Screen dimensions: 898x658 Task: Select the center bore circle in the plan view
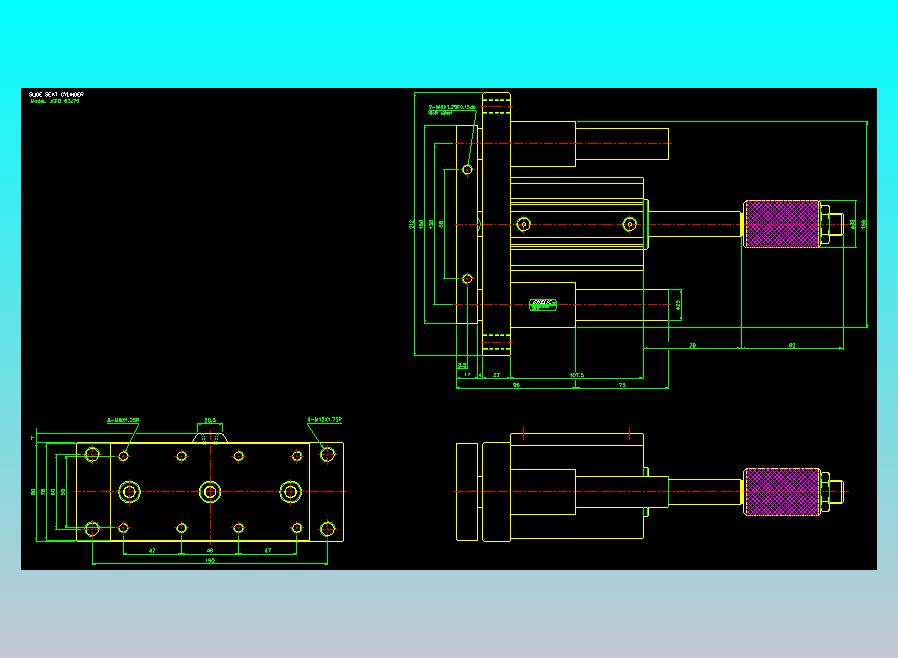(x=210, y=491)
